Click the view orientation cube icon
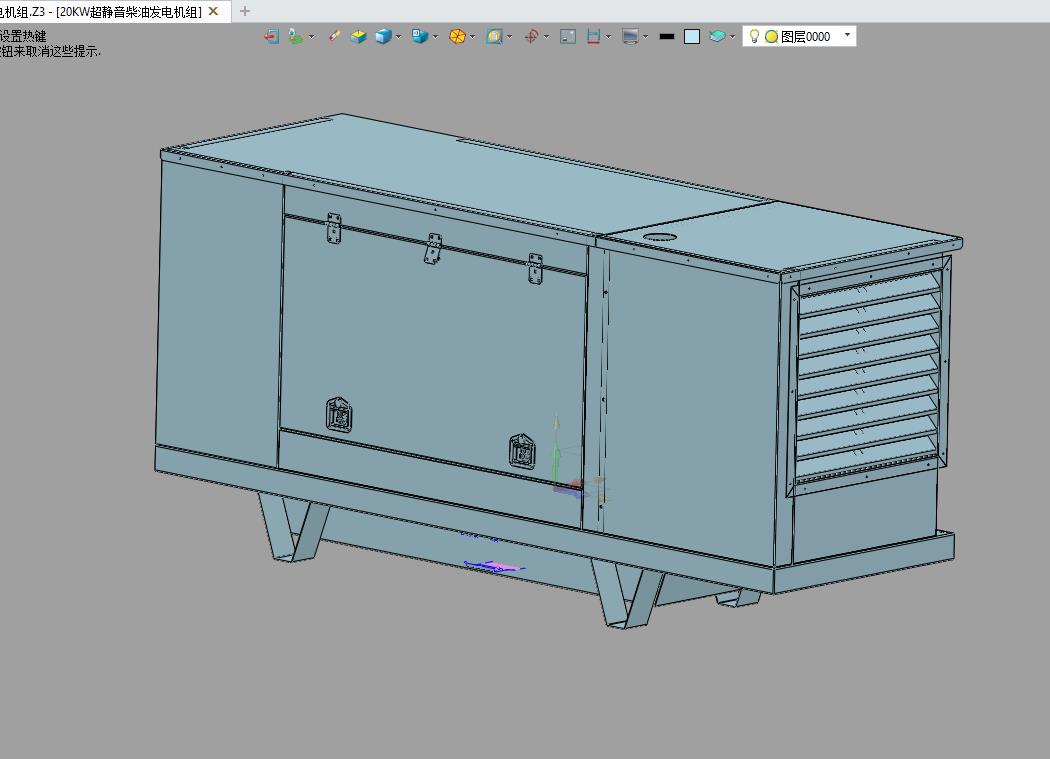This screenshot has width=1050, height=759. [420, 36]
